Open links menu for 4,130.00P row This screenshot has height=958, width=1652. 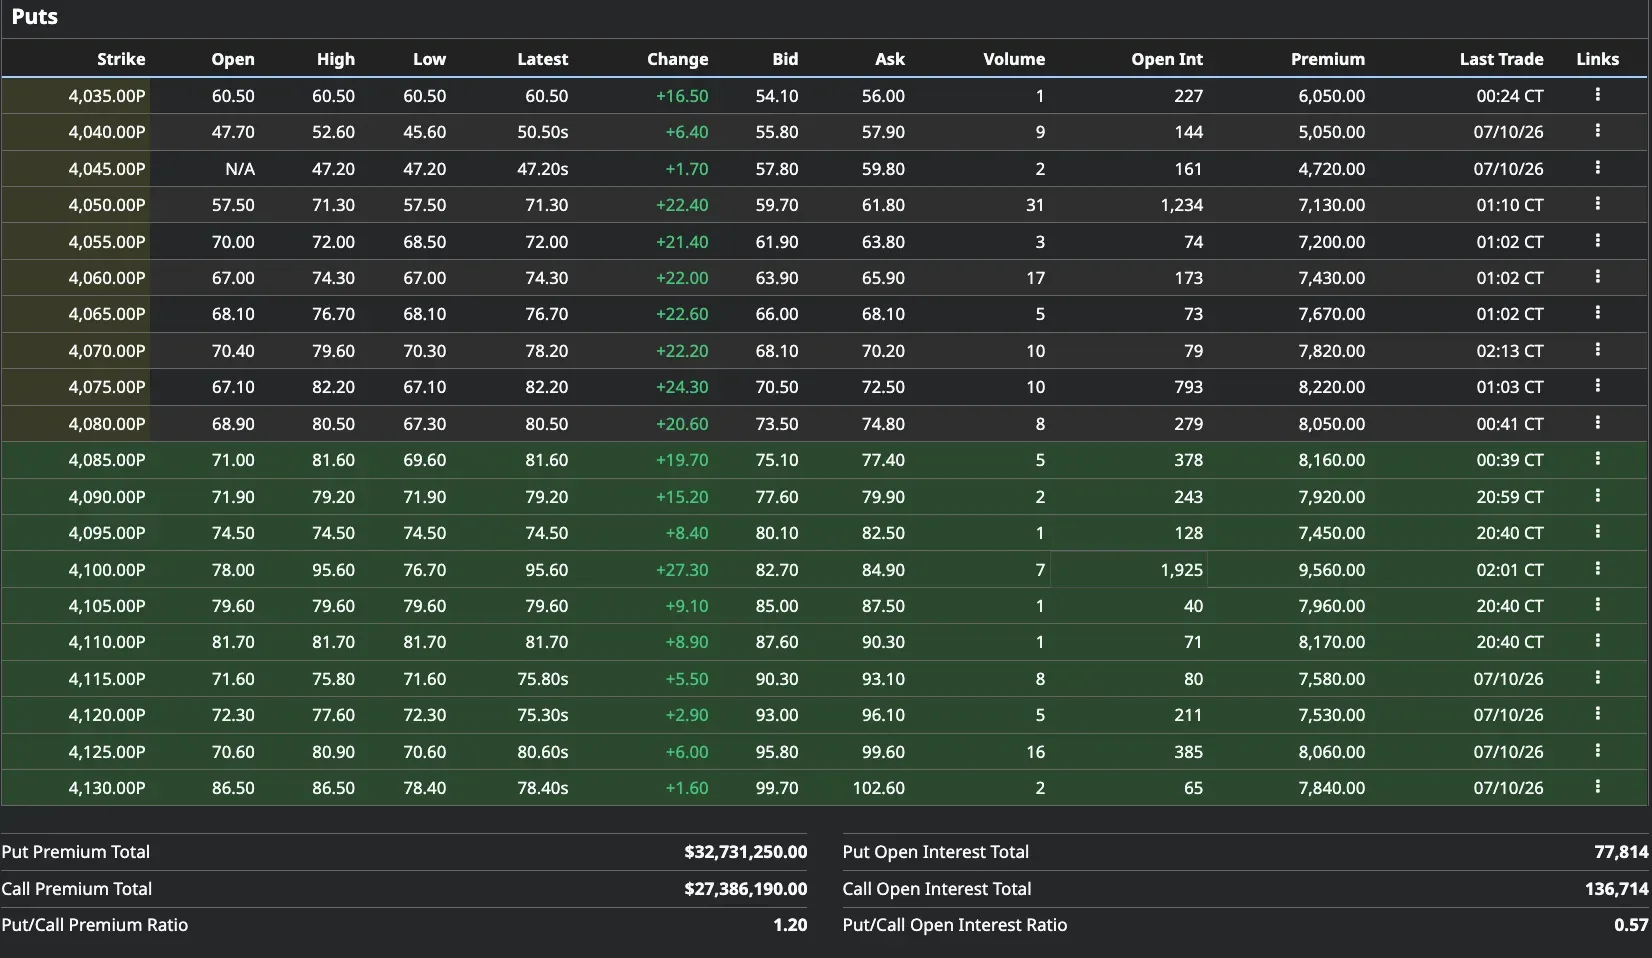(1597, 787)
